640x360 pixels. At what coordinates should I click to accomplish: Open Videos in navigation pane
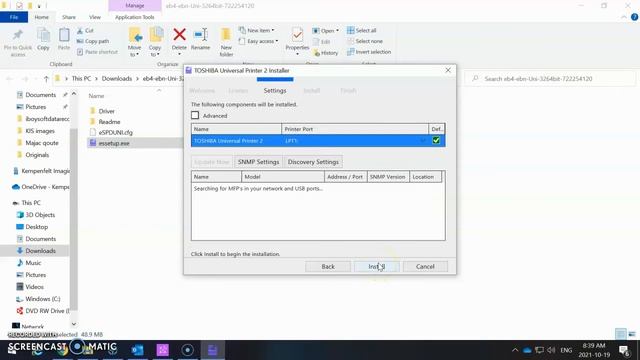34,287
